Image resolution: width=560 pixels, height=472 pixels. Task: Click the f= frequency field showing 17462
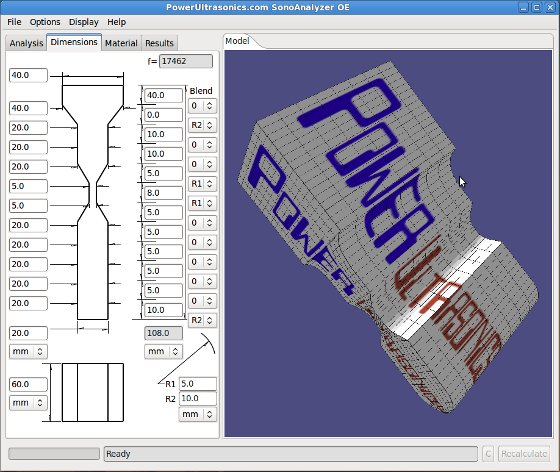coord(186,61)
